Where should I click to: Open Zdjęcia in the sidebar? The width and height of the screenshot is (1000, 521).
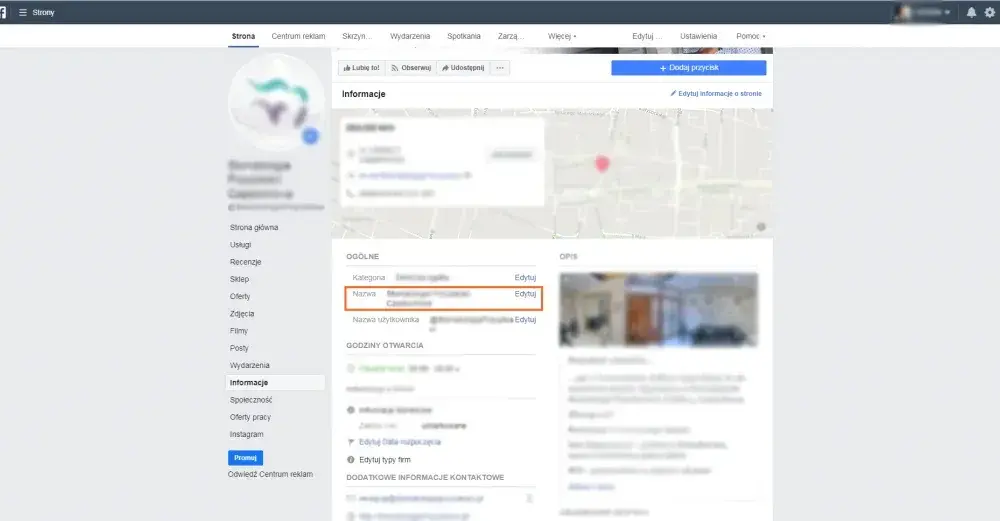(x=242, y=314)
